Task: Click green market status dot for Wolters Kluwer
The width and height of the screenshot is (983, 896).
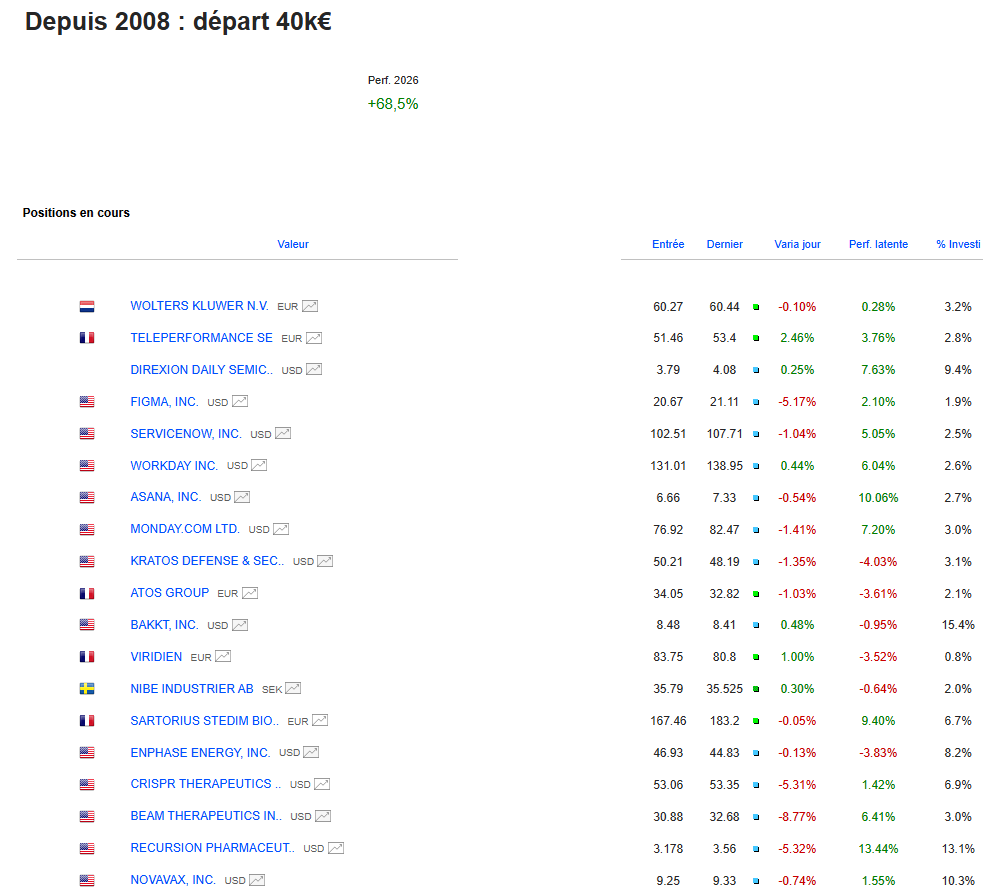Action: point(756,307)
